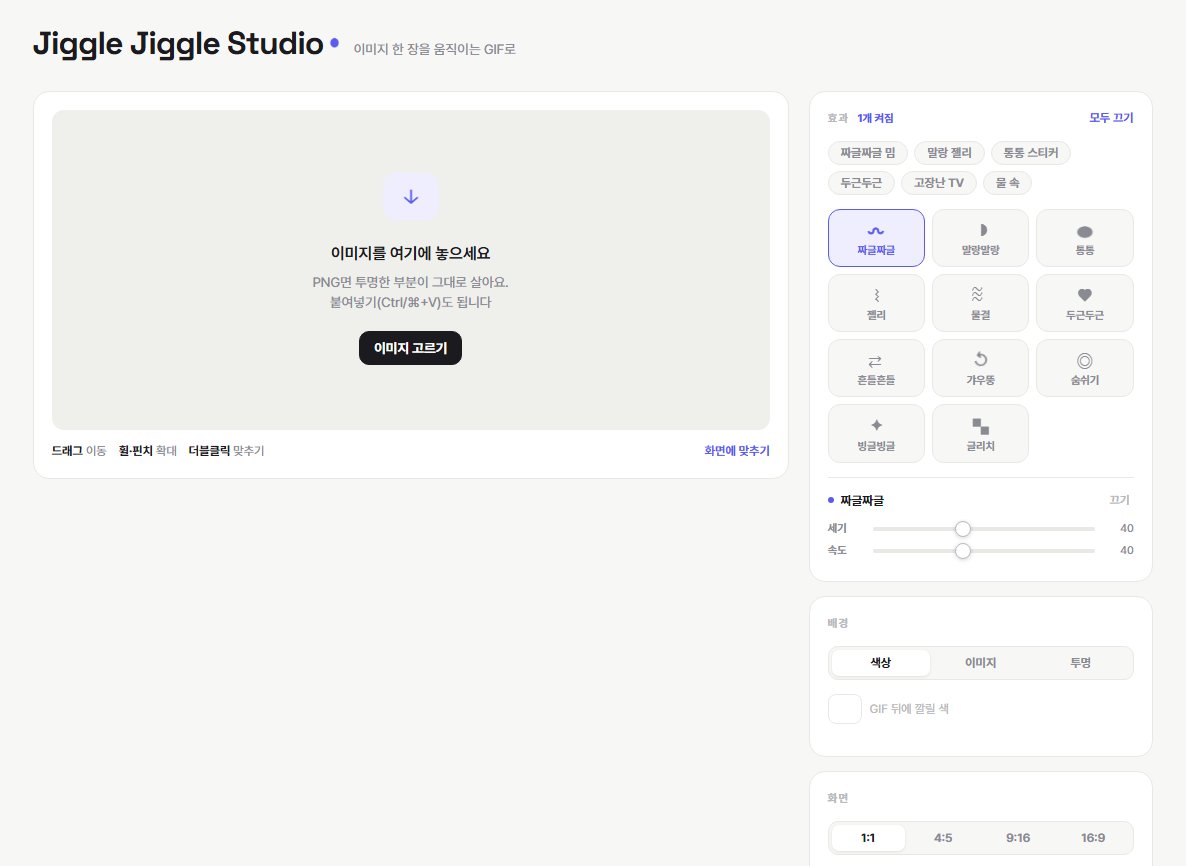Click the 효과 section label
The image size is (1186, 866).
click(837, 118)
